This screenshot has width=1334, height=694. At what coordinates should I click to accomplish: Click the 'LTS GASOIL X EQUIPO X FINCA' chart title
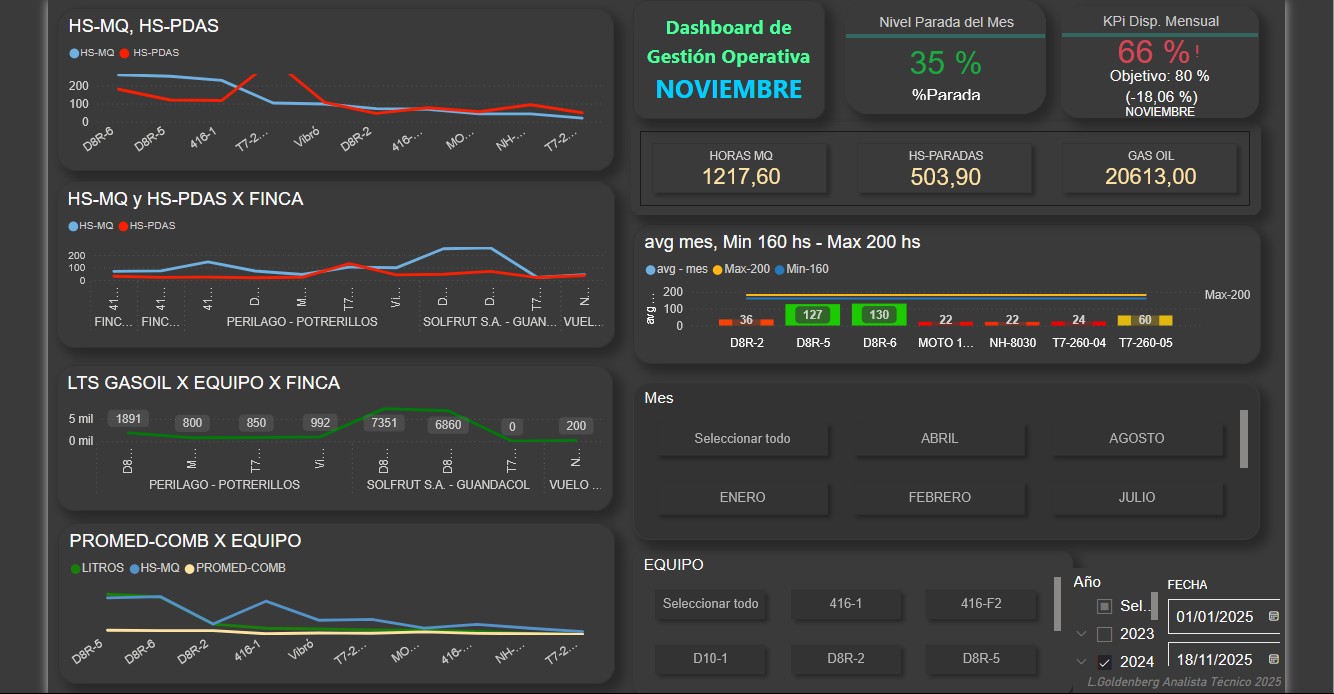point(204,383)
